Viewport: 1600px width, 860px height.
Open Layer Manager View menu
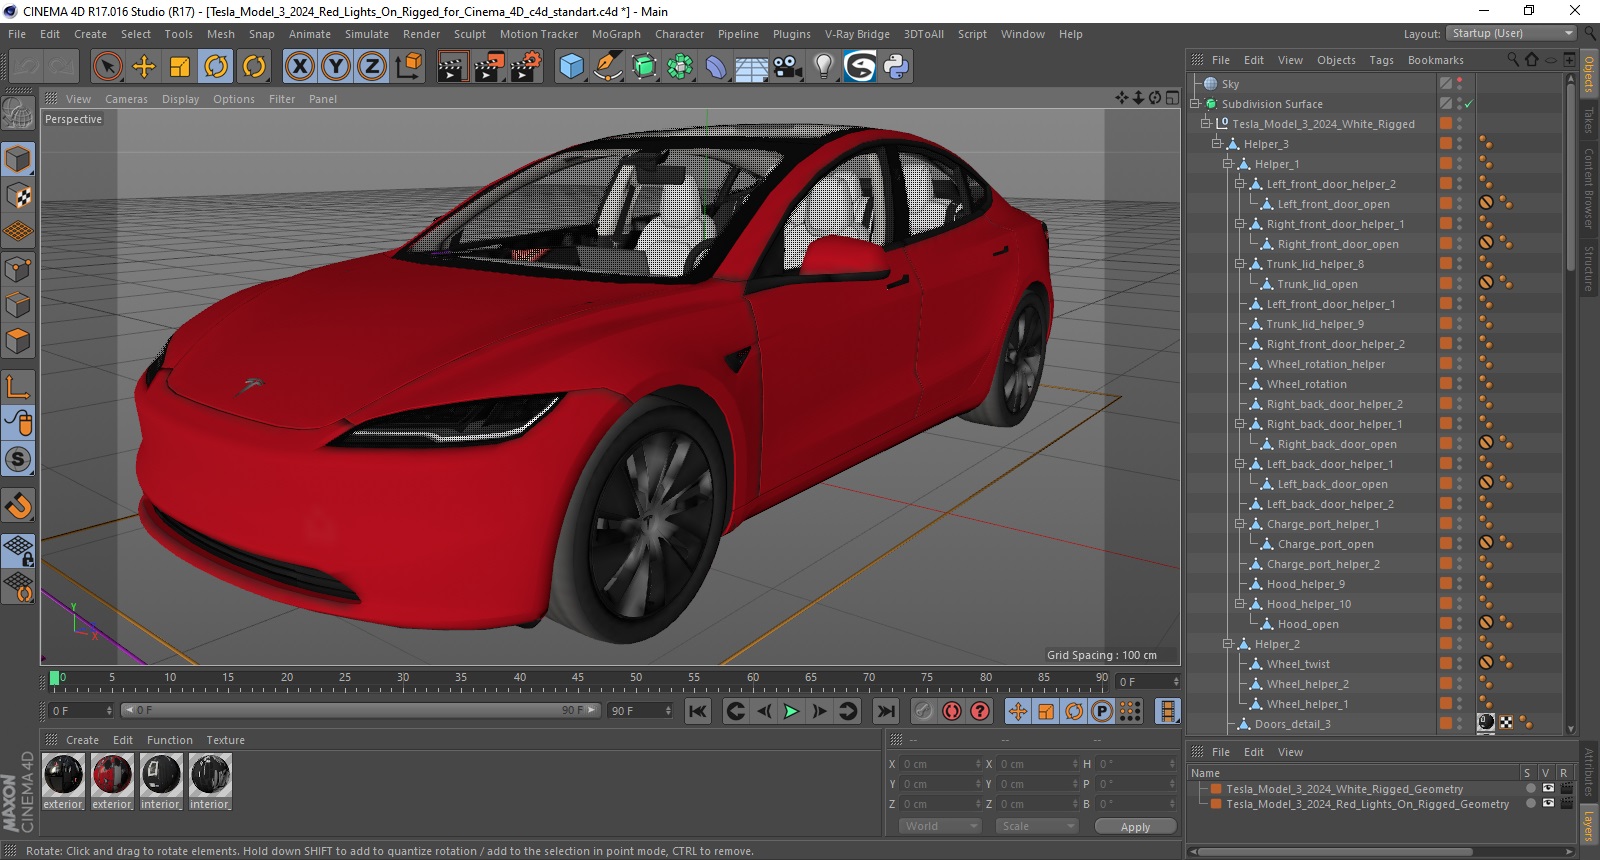coord(1290,752)
